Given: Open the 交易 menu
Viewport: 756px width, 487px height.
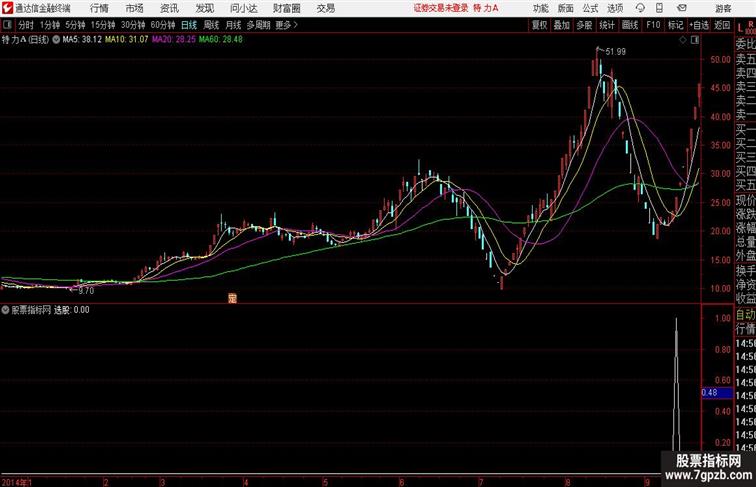Looking at the screenshot, I should [x=325, y=8].
